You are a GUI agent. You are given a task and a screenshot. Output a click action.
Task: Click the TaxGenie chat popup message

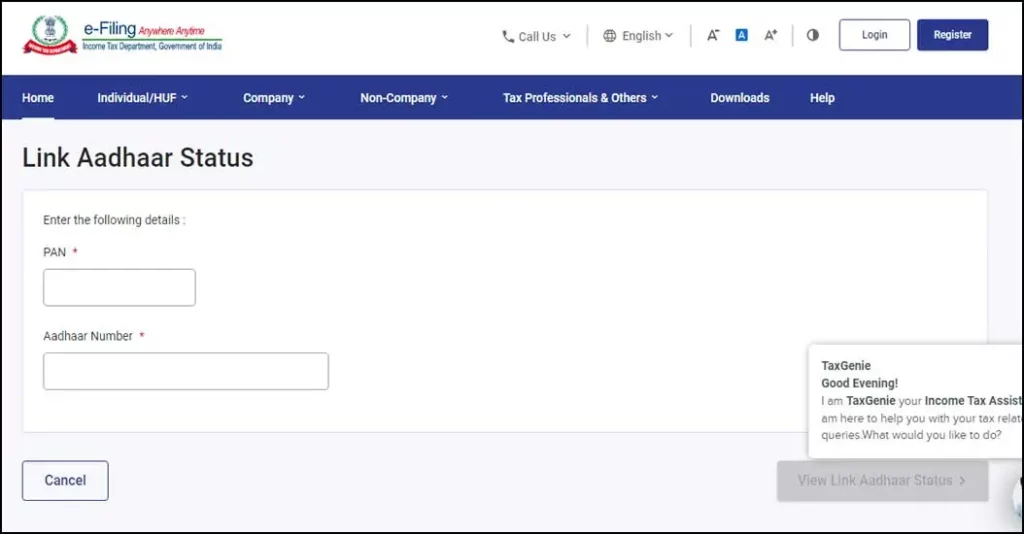pos(916,401)
